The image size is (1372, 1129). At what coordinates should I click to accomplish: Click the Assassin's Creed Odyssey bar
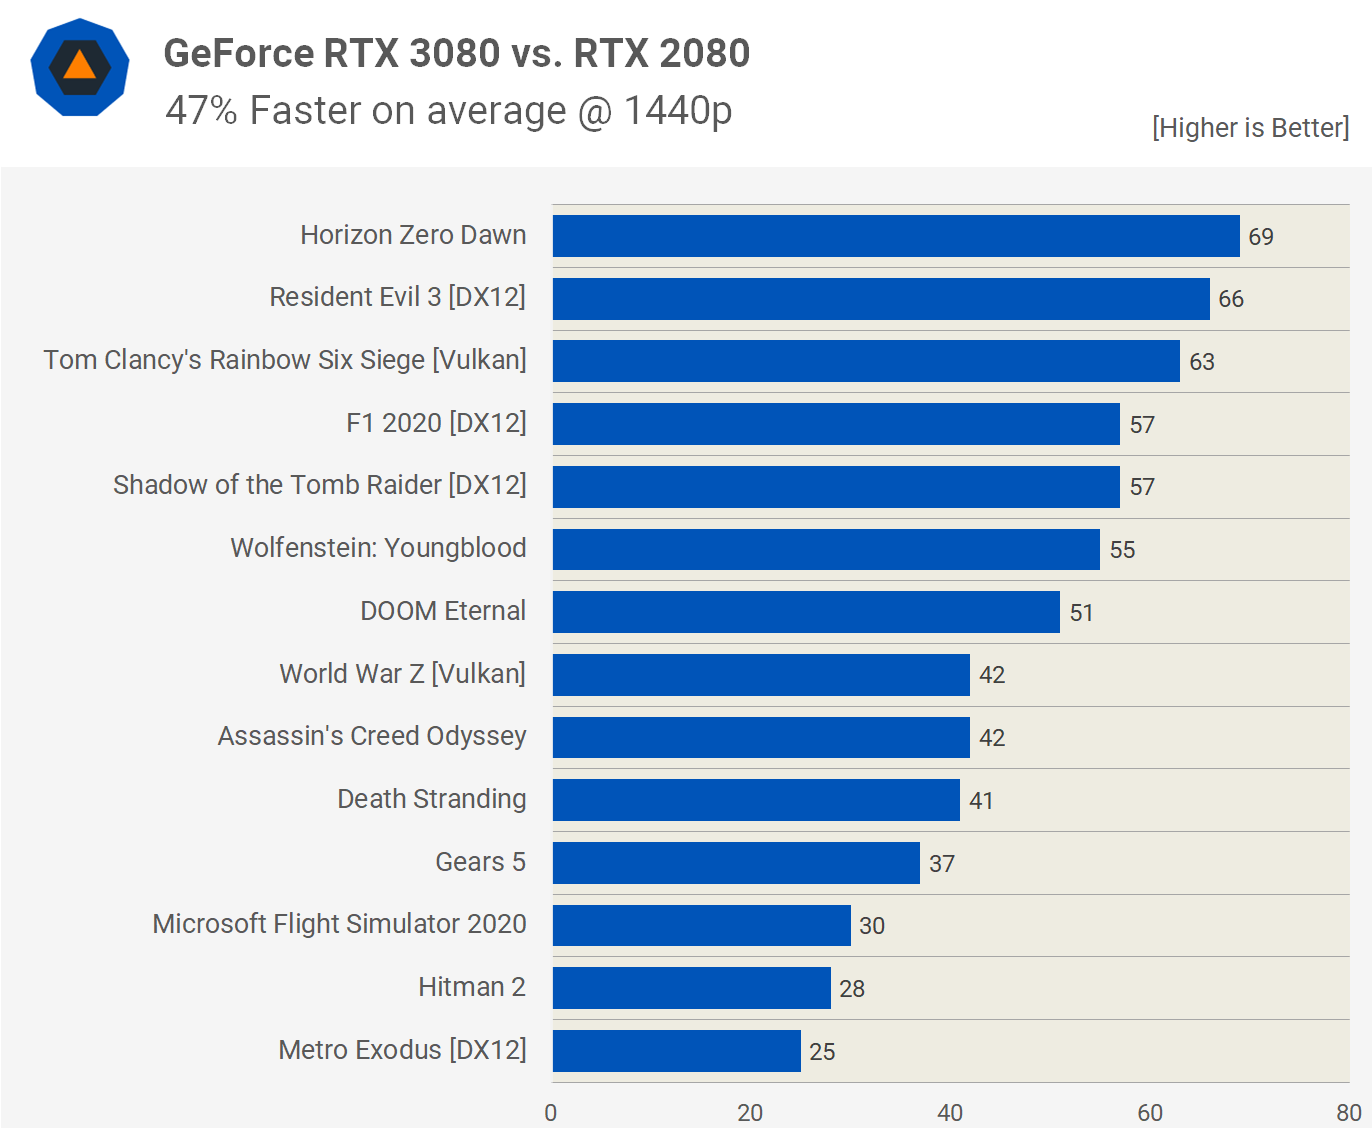[x=760, y=737]
